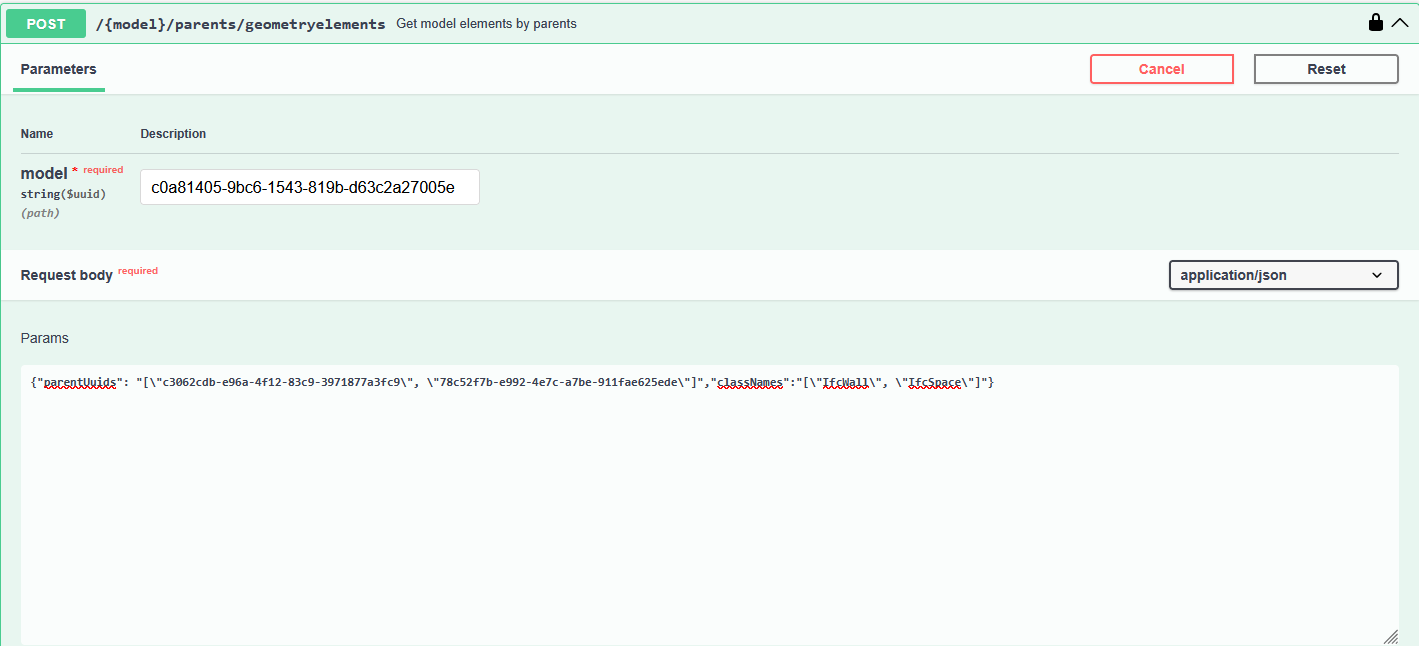Click the 'Get model elements by parents' summary

click(486, 23)
